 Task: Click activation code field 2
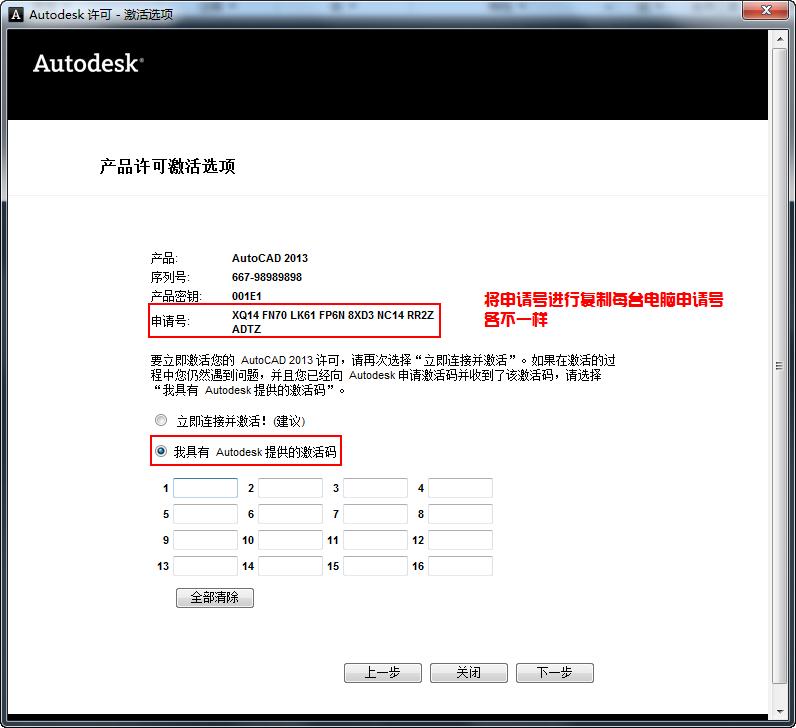coord(290,488)
